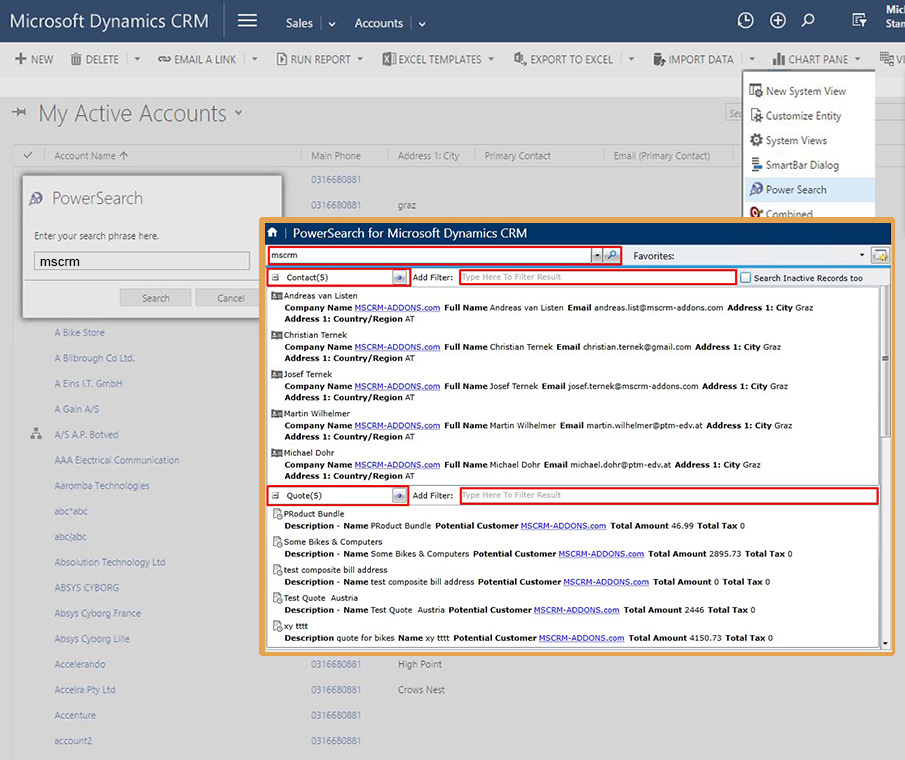
Task: Open search phrase history dropdown arrow
Action: tap(597, 255)
